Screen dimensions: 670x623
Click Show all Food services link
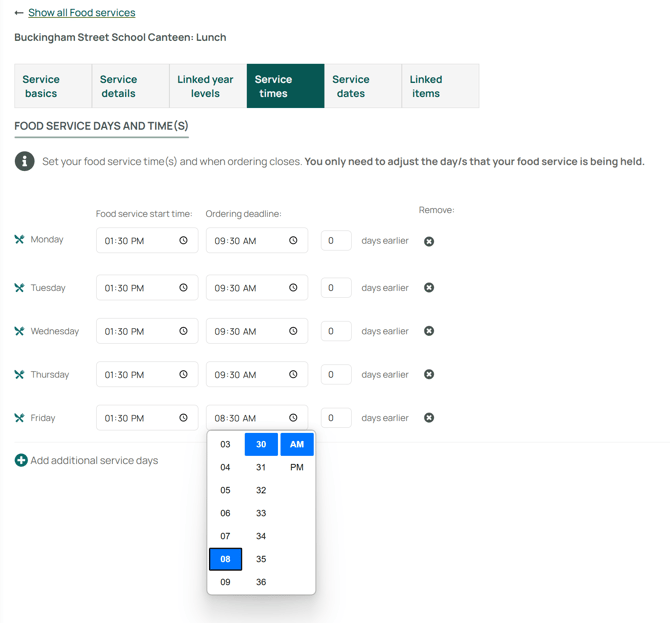(x=81, y=13)
